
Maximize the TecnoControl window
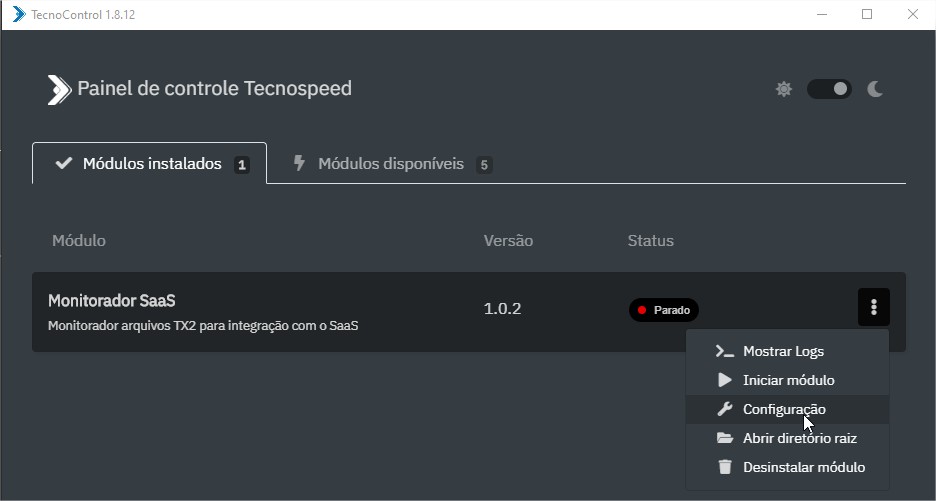[x=867, y=14]
